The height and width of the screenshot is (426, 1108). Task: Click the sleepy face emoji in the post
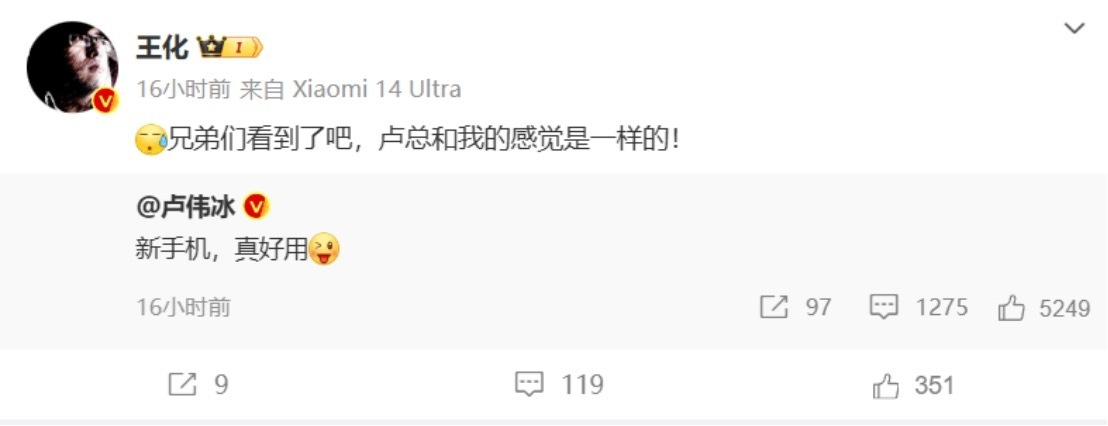pos(151,141)
